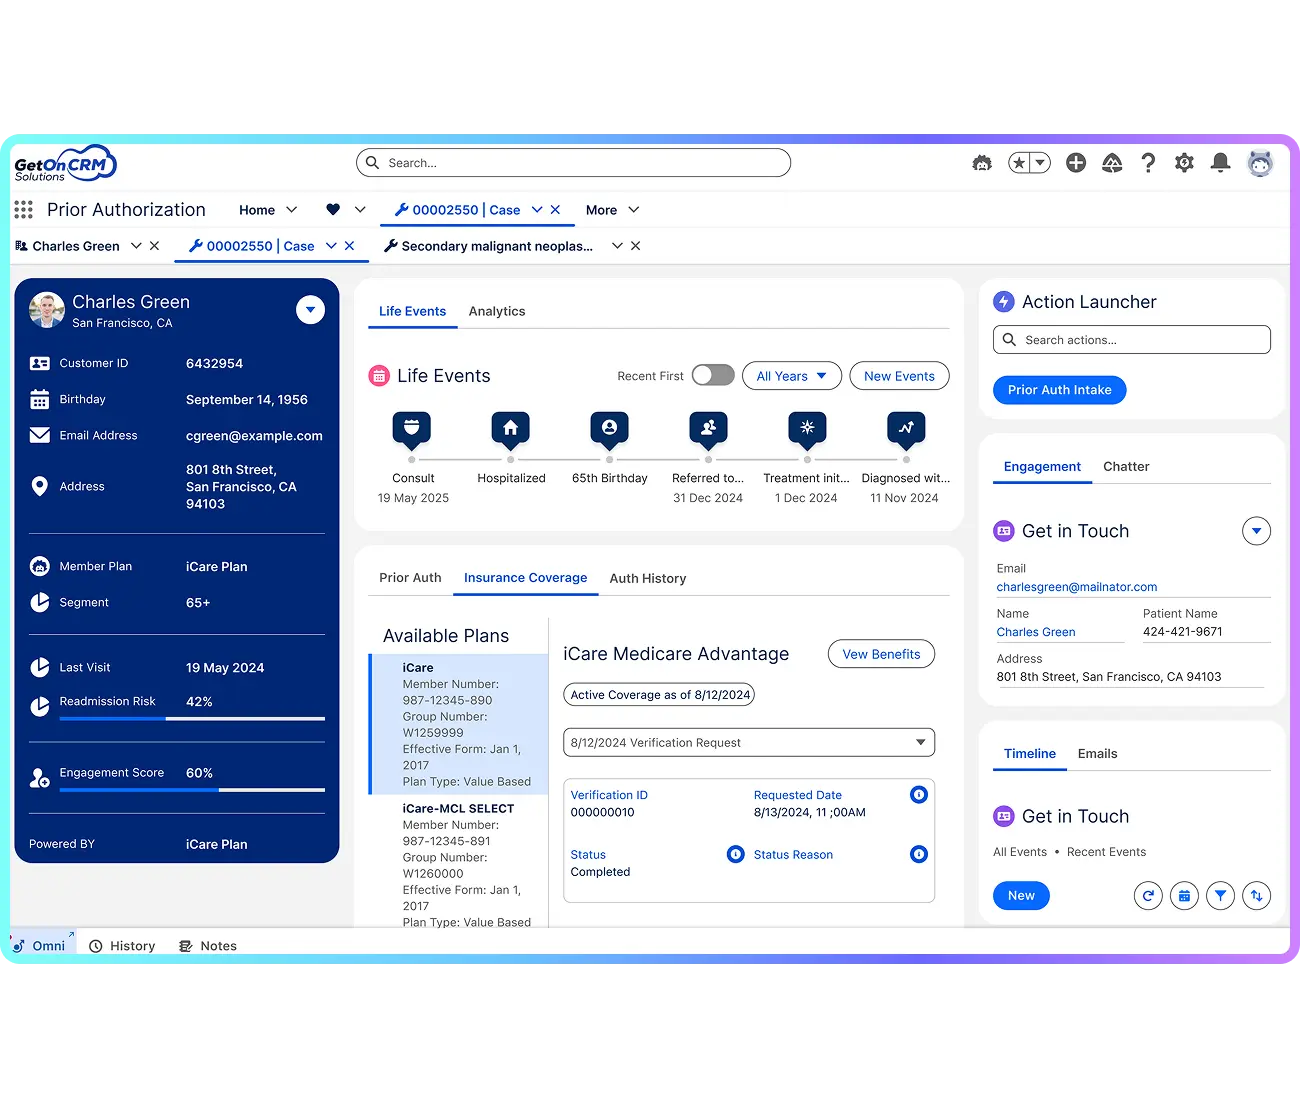Filter events in the Timeline panel
The width and height of the screenshot is (1300, 1097).
[1220, 896]
